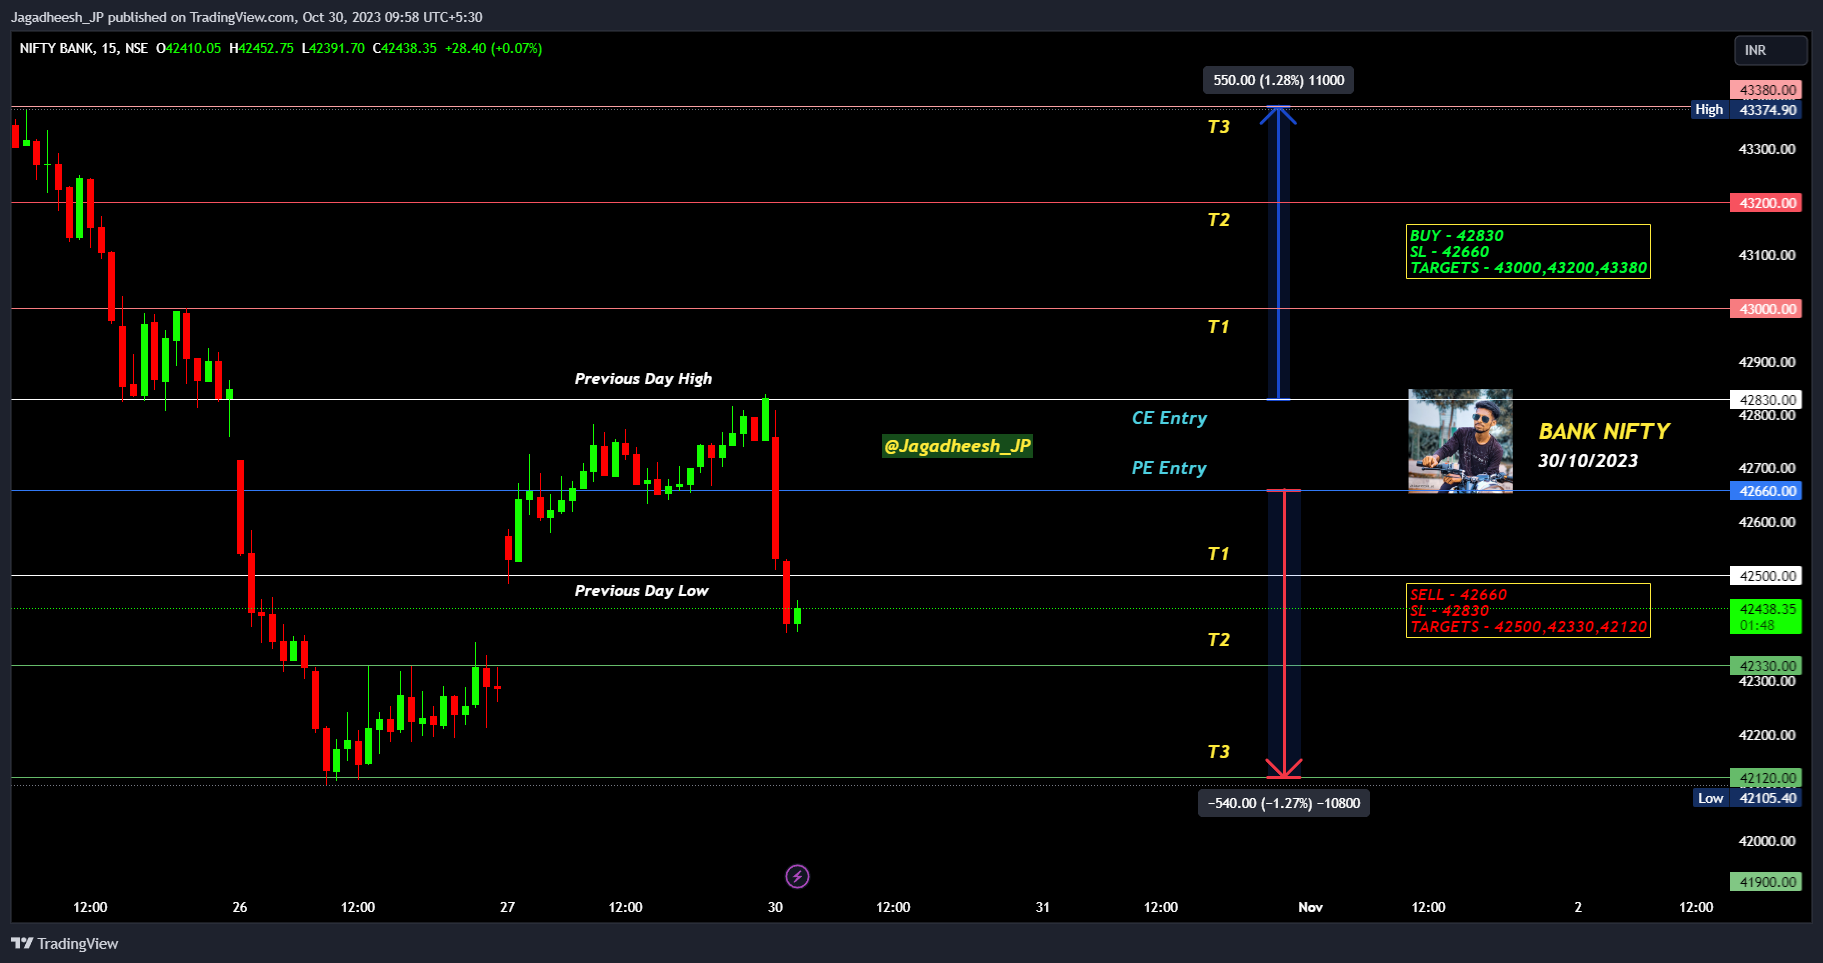Click the 27 date on time axis
Viewport: 1823px width, 963px height.
507,907
